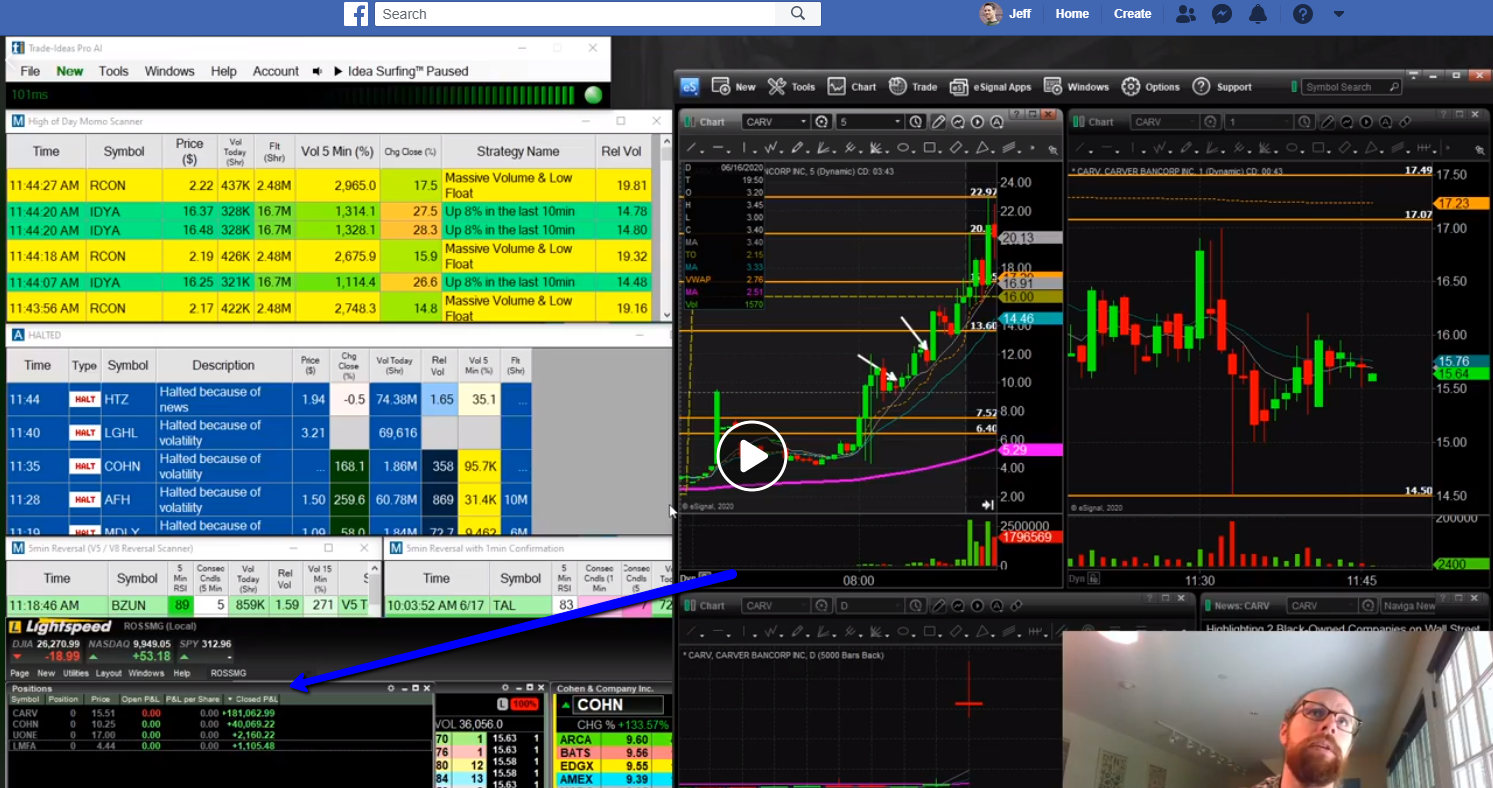Open eSignal Support help button
The height and width of the screenshot is (788, 1493).
pyautogui.click(x=1222, y=87)
